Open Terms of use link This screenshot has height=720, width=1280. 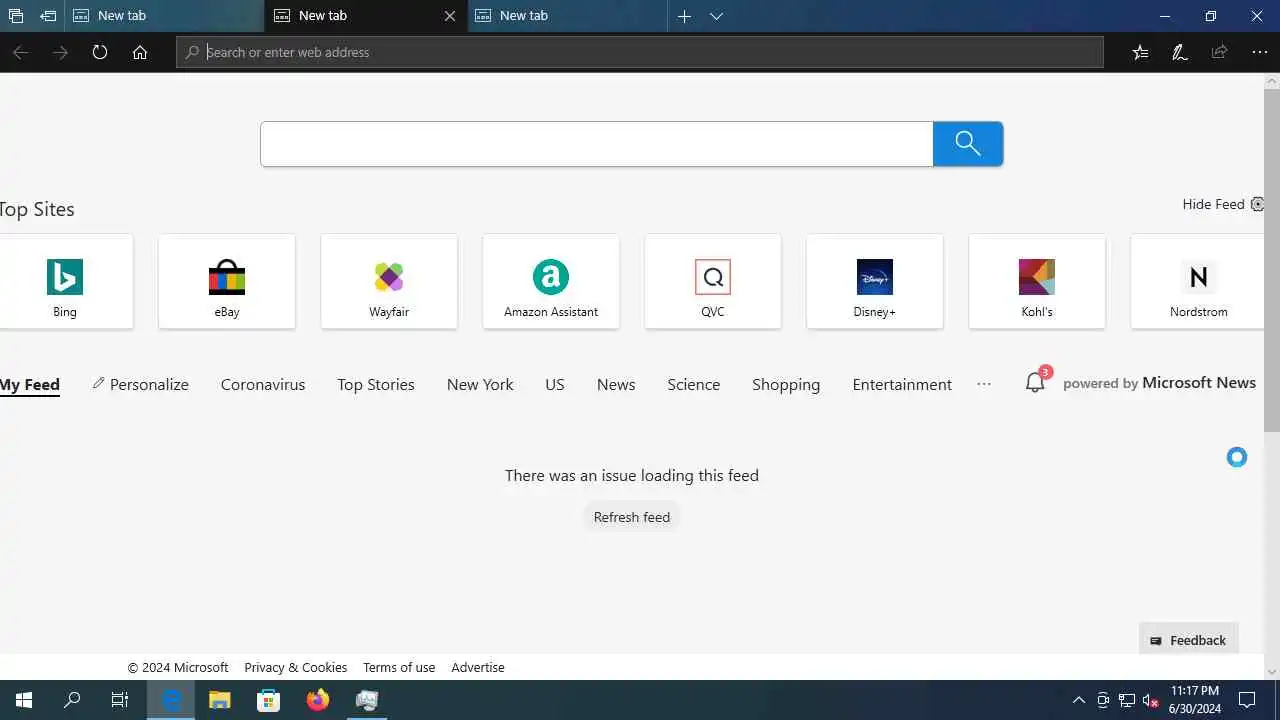coord(399,667)
